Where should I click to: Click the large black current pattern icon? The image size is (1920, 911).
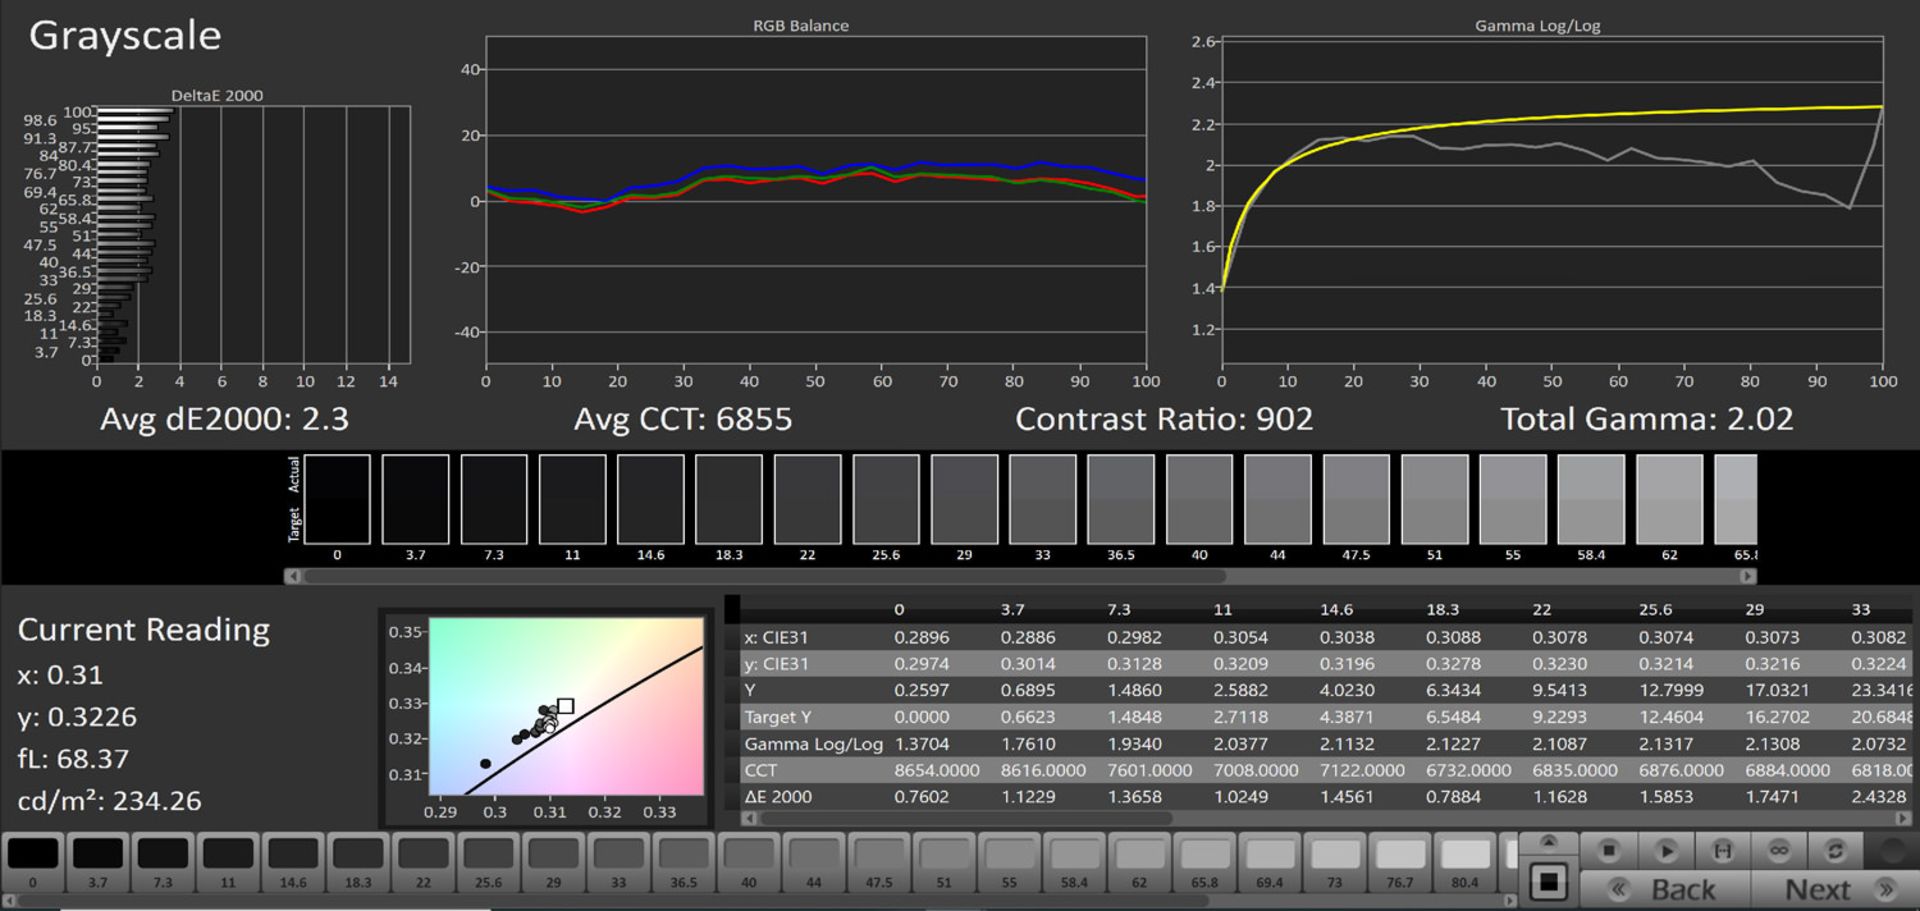(x=1548, y=882)
